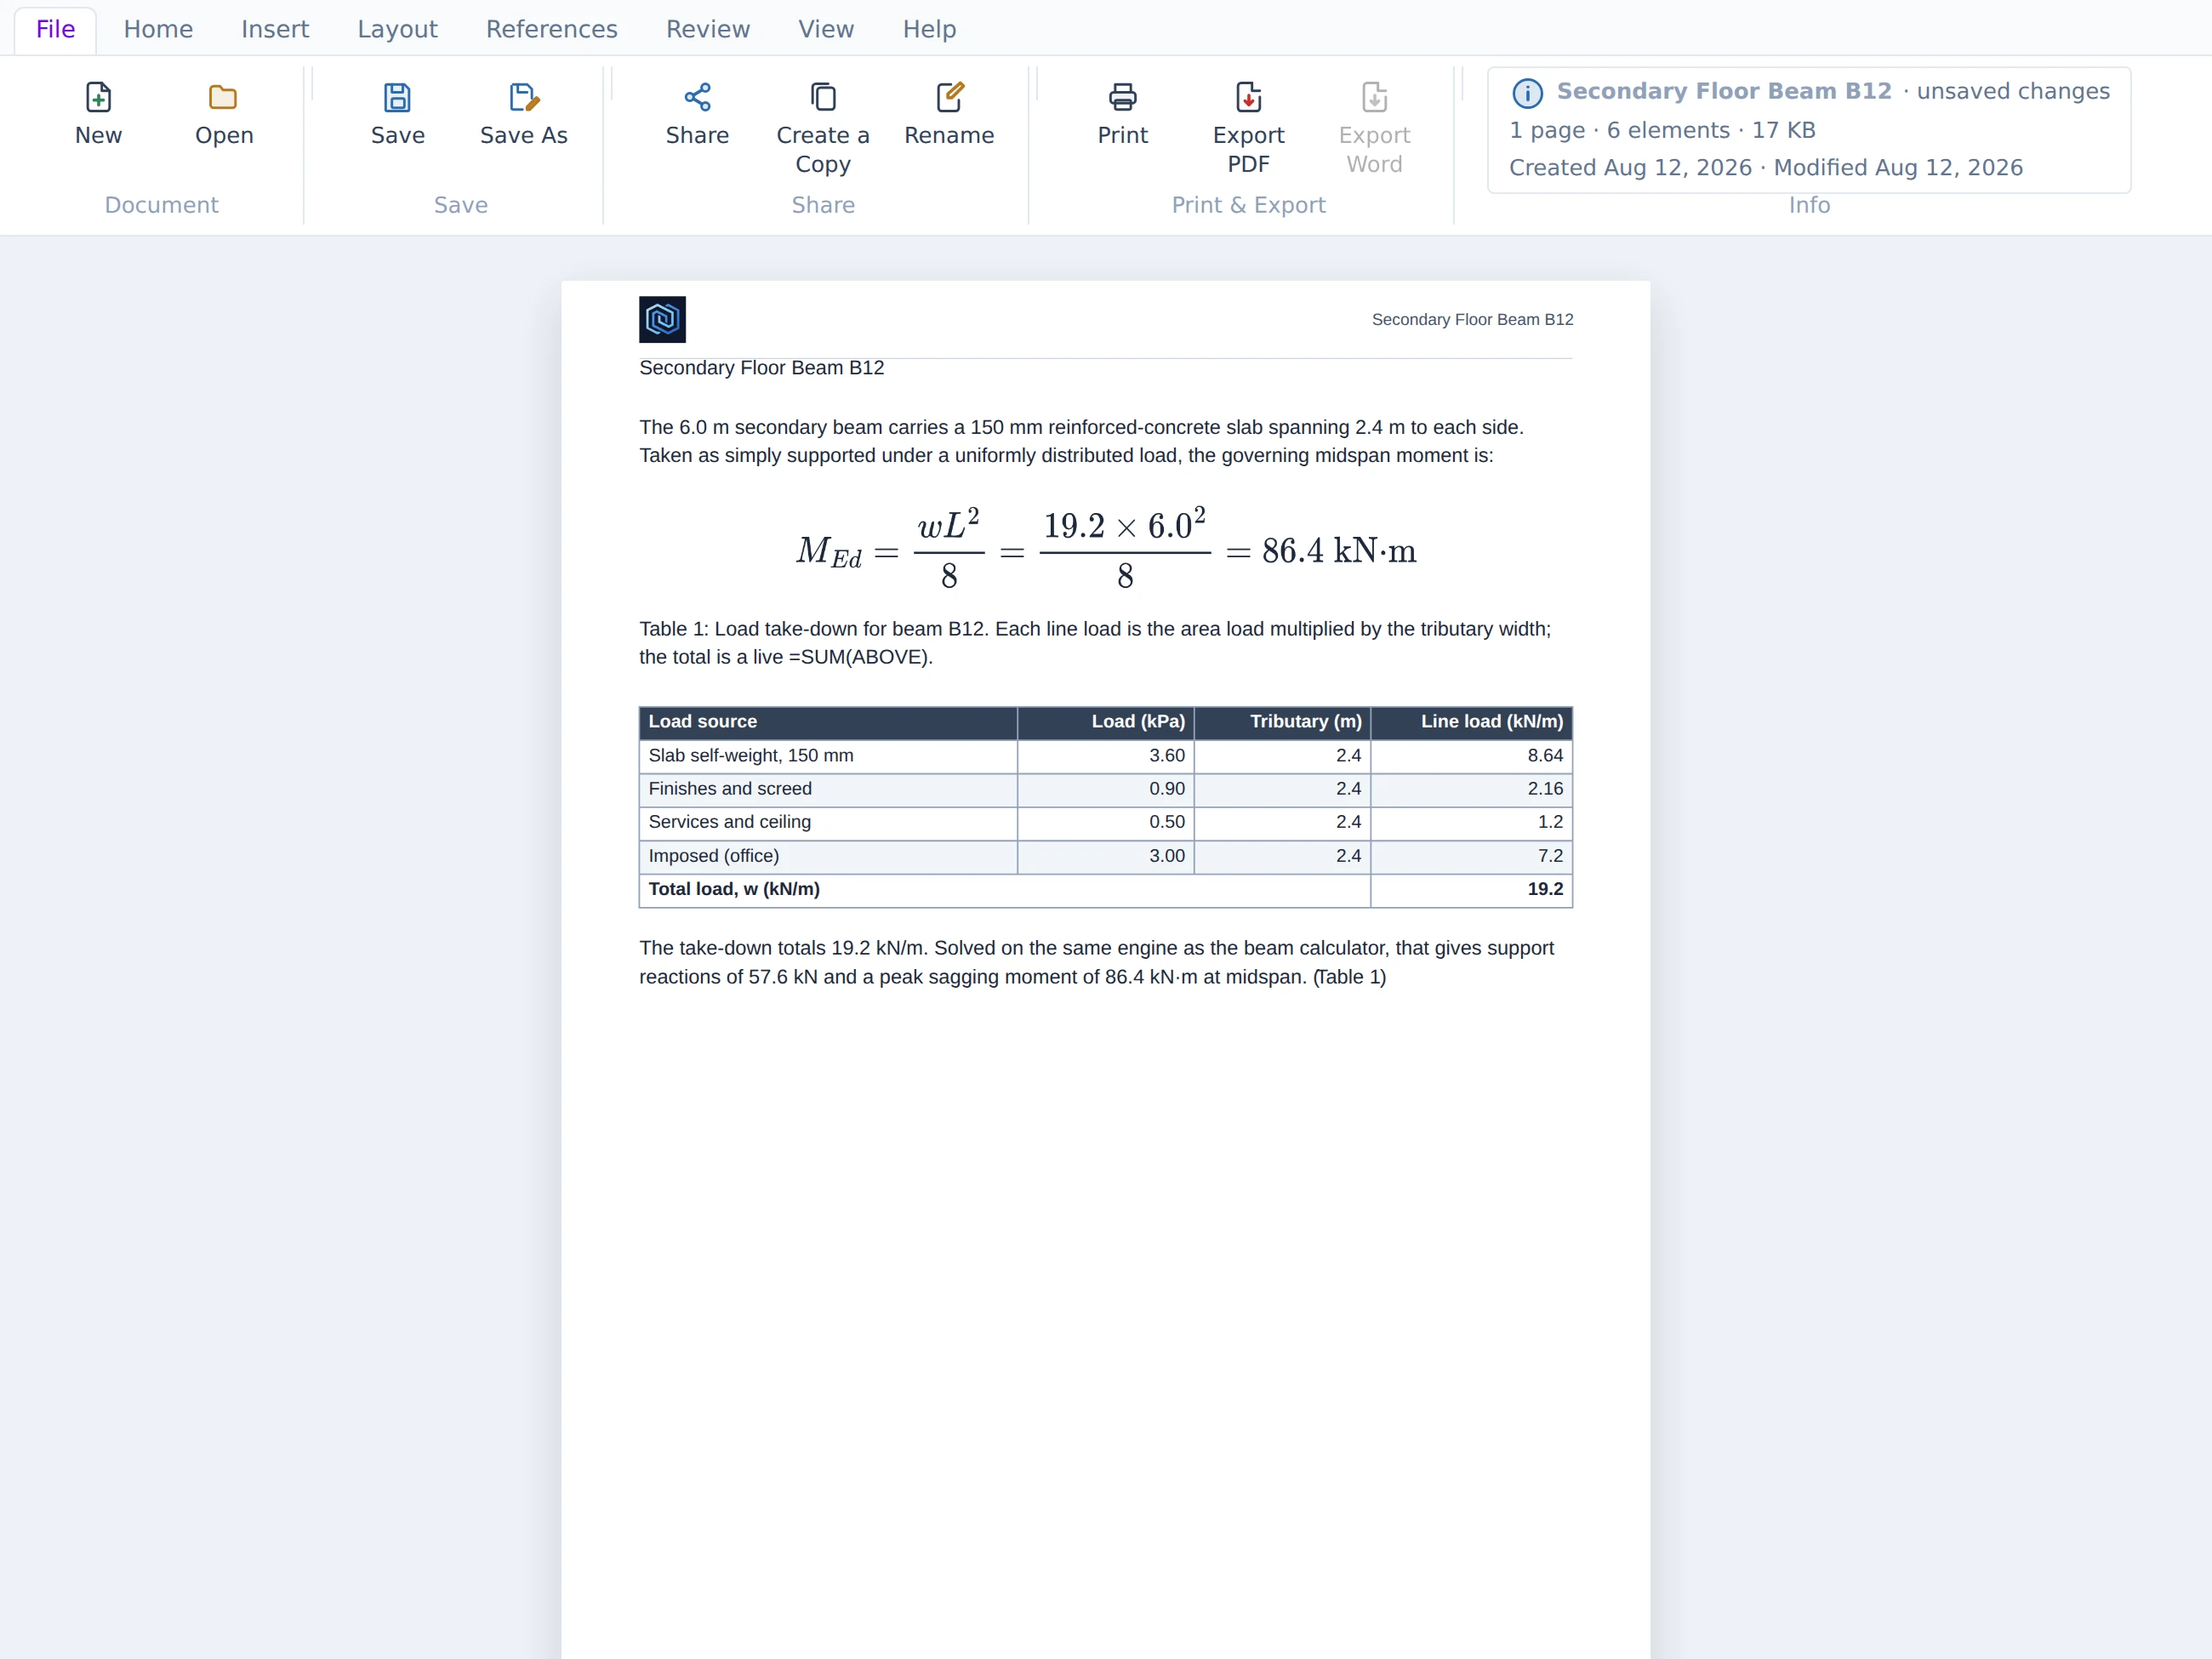Click the 'unsaved changes' status text

[x=2013, y=91]
